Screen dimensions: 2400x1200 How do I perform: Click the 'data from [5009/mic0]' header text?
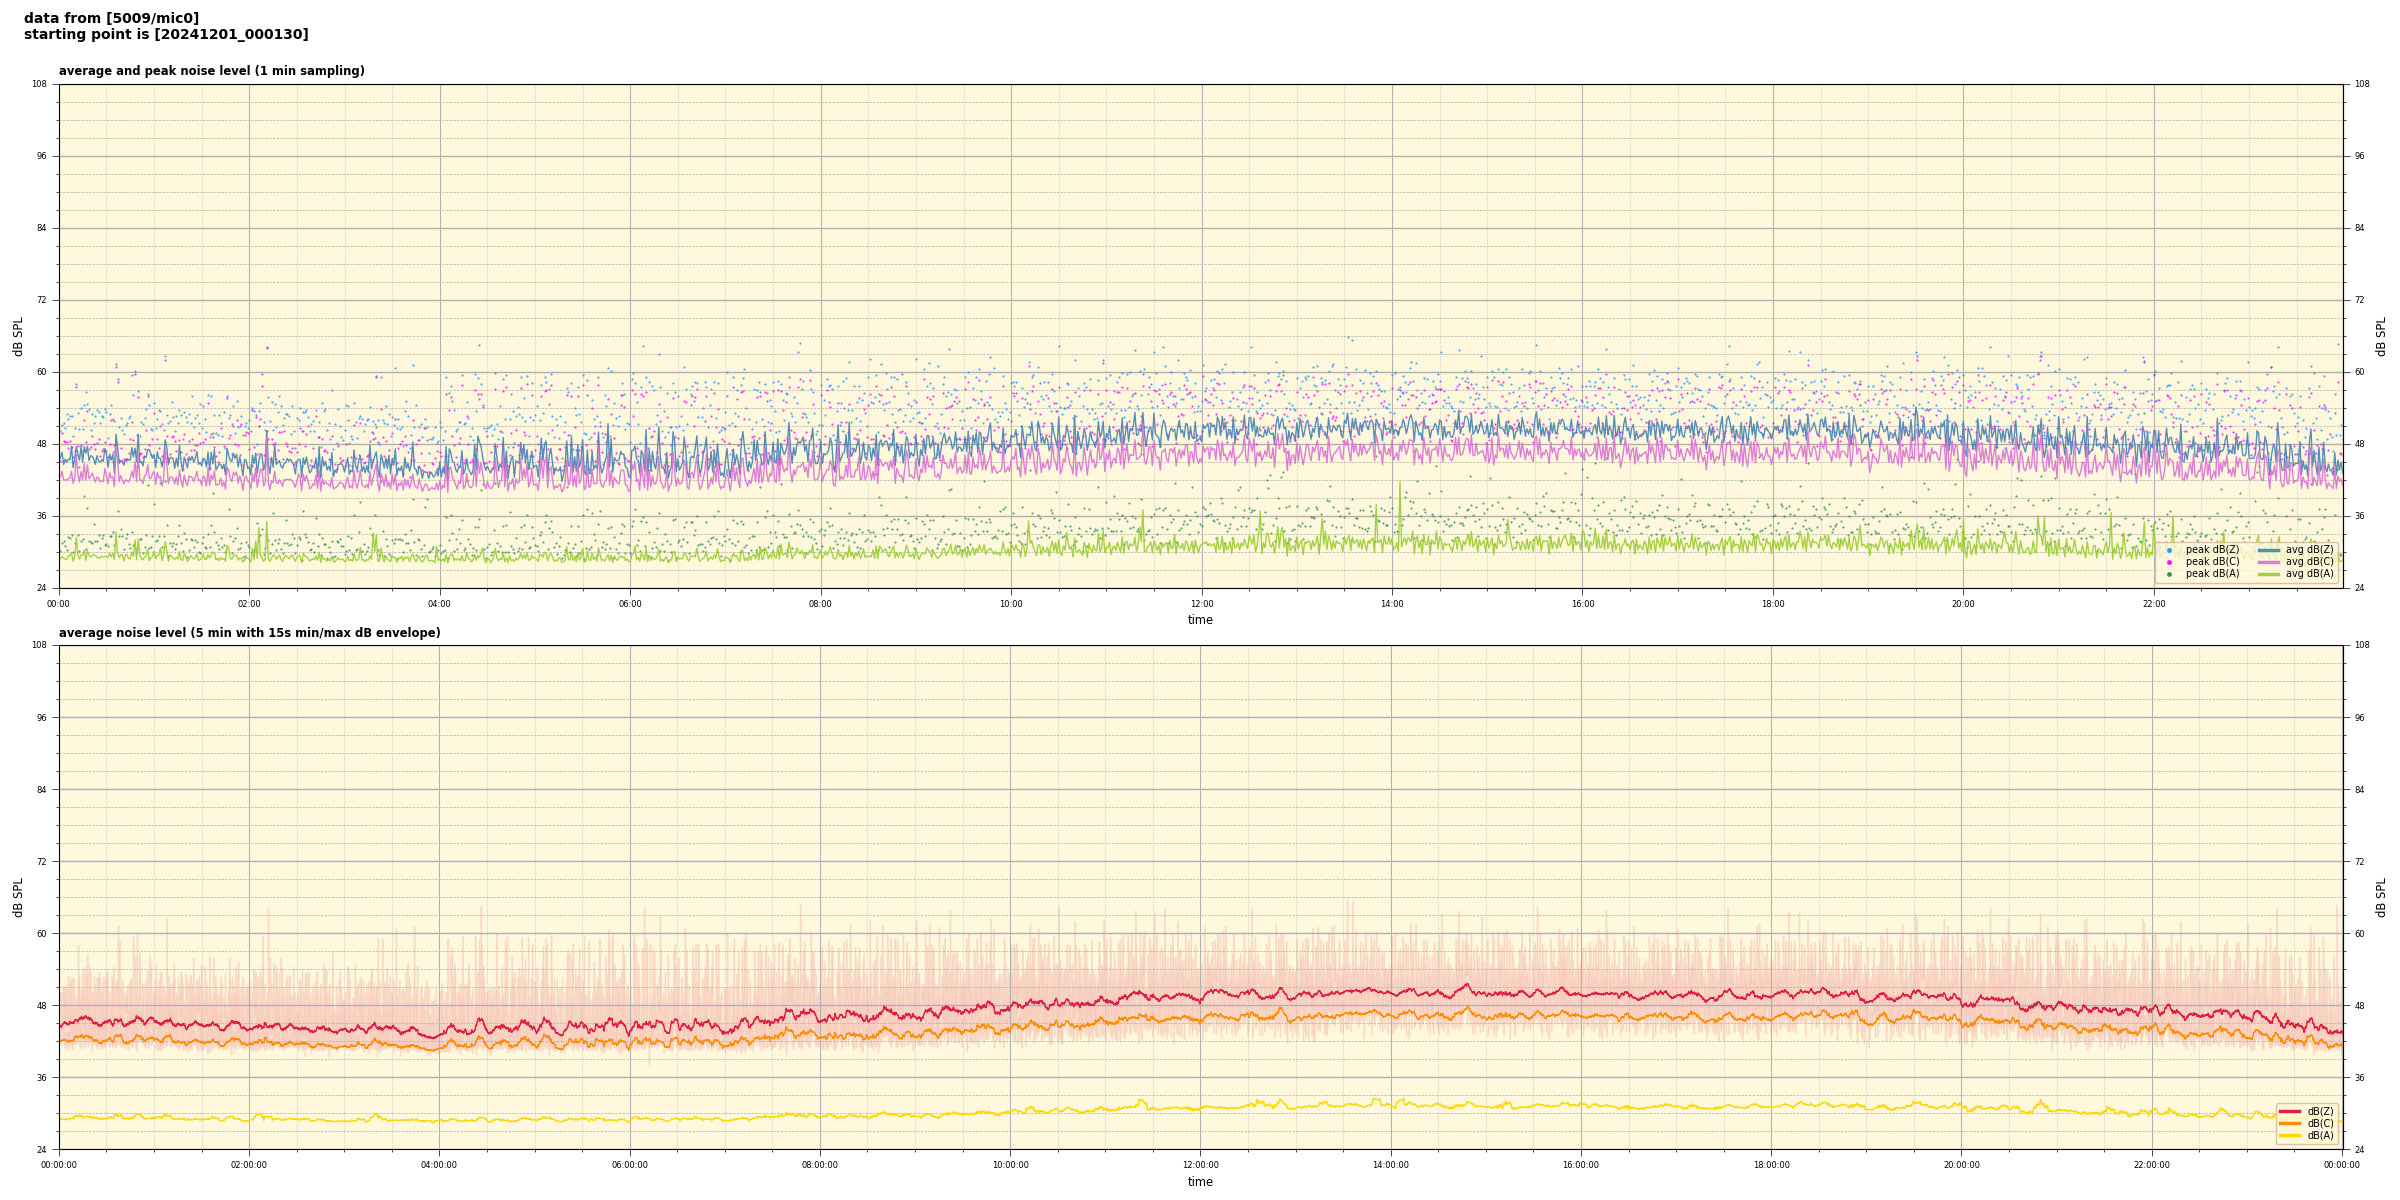tap(111, 18)
